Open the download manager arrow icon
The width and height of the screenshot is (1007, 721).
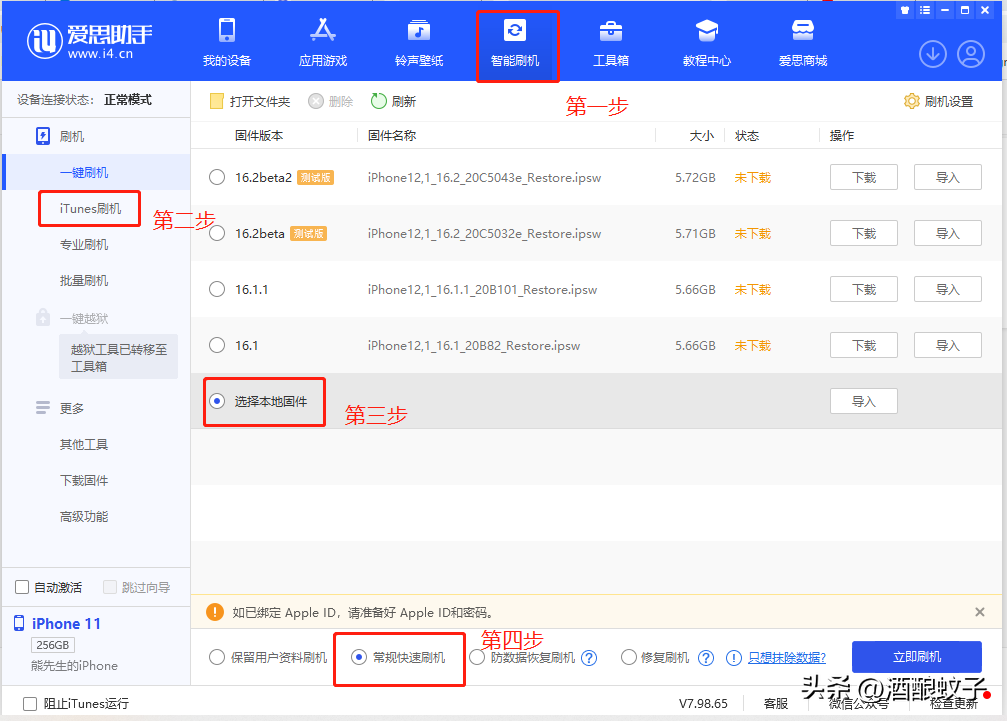(x=933, y=54)
